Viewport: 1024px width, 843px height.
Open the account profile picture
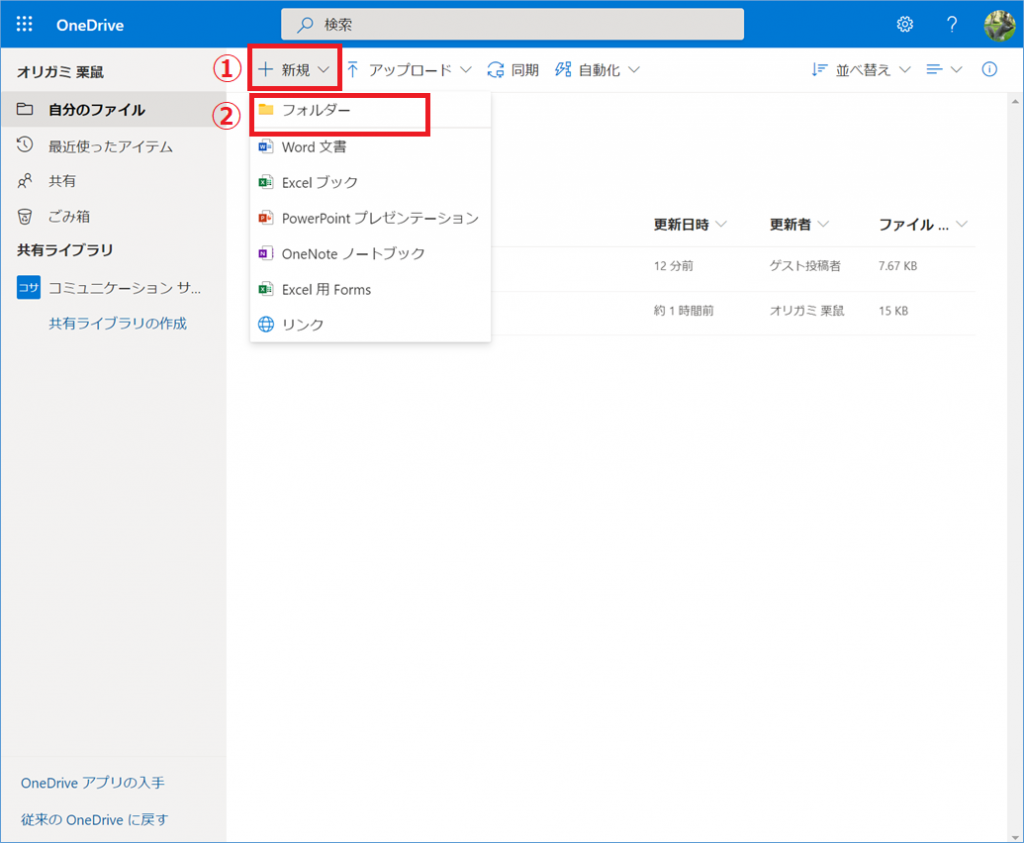pos(999,25)
